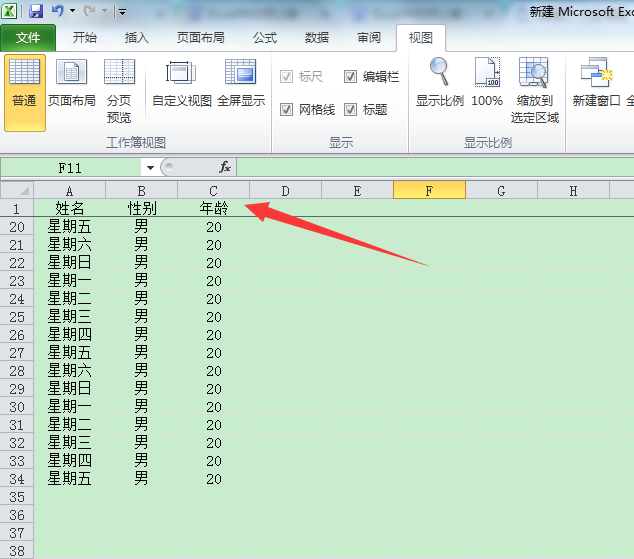Select the 视图 ribbon tab
The width and height of the screenshot is (634, 559).
pyautogui.click(x=421, y=38)
